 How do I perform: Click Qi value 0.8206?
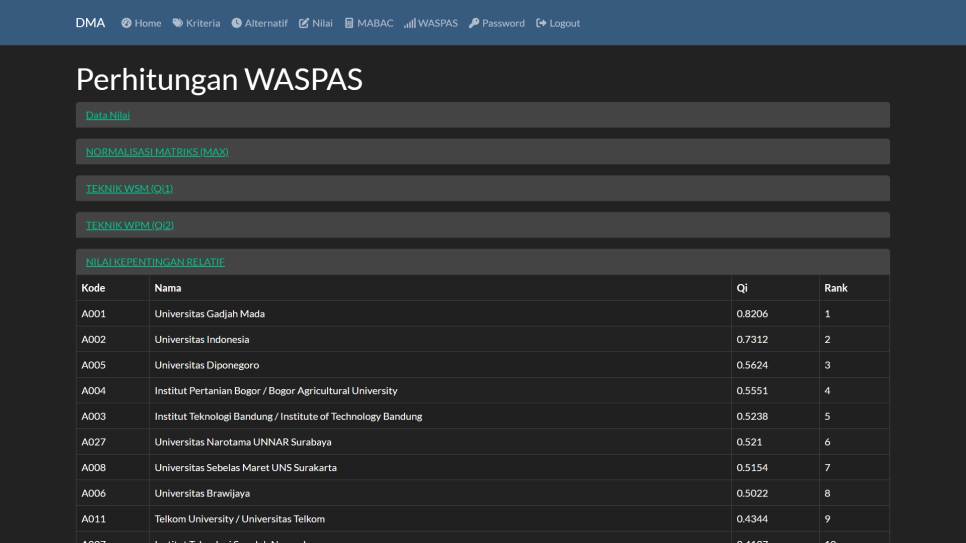[x=752, y=314]
